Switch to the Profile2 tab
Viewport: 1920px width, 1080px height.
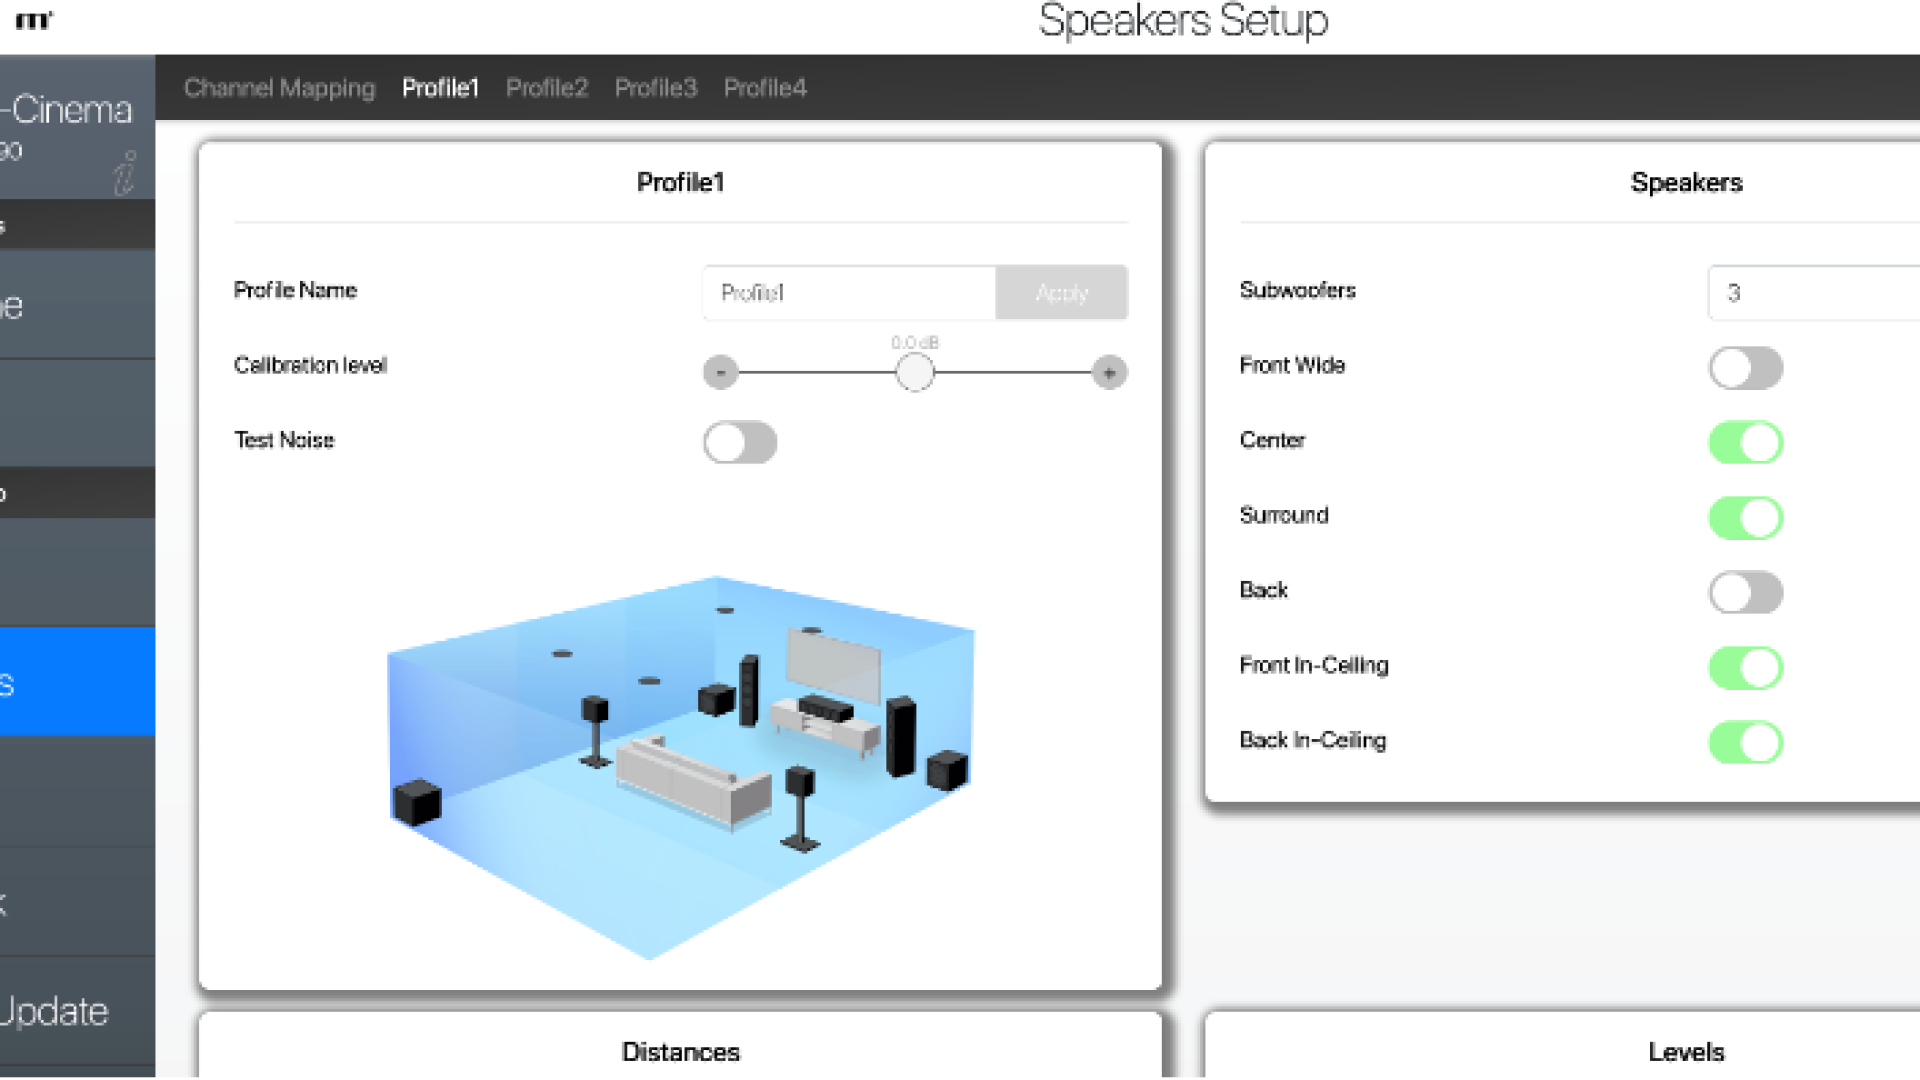(547, 88)
